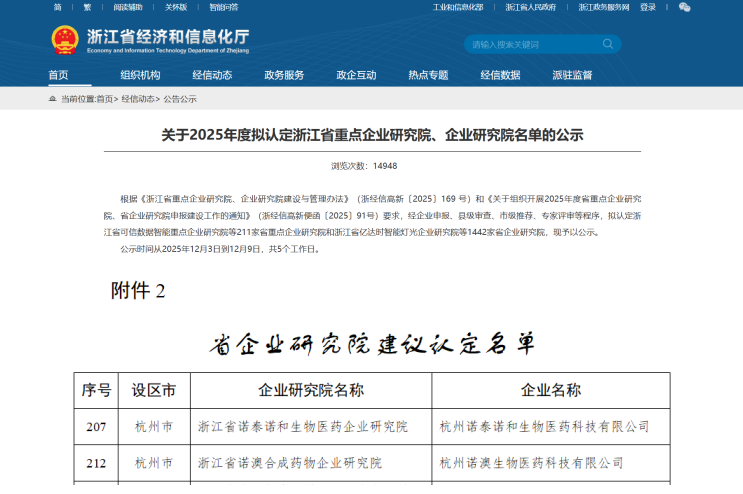743x494 pixels.
Task: Open the WeChat icon in top bar
Action: click(x=684, y=7)
